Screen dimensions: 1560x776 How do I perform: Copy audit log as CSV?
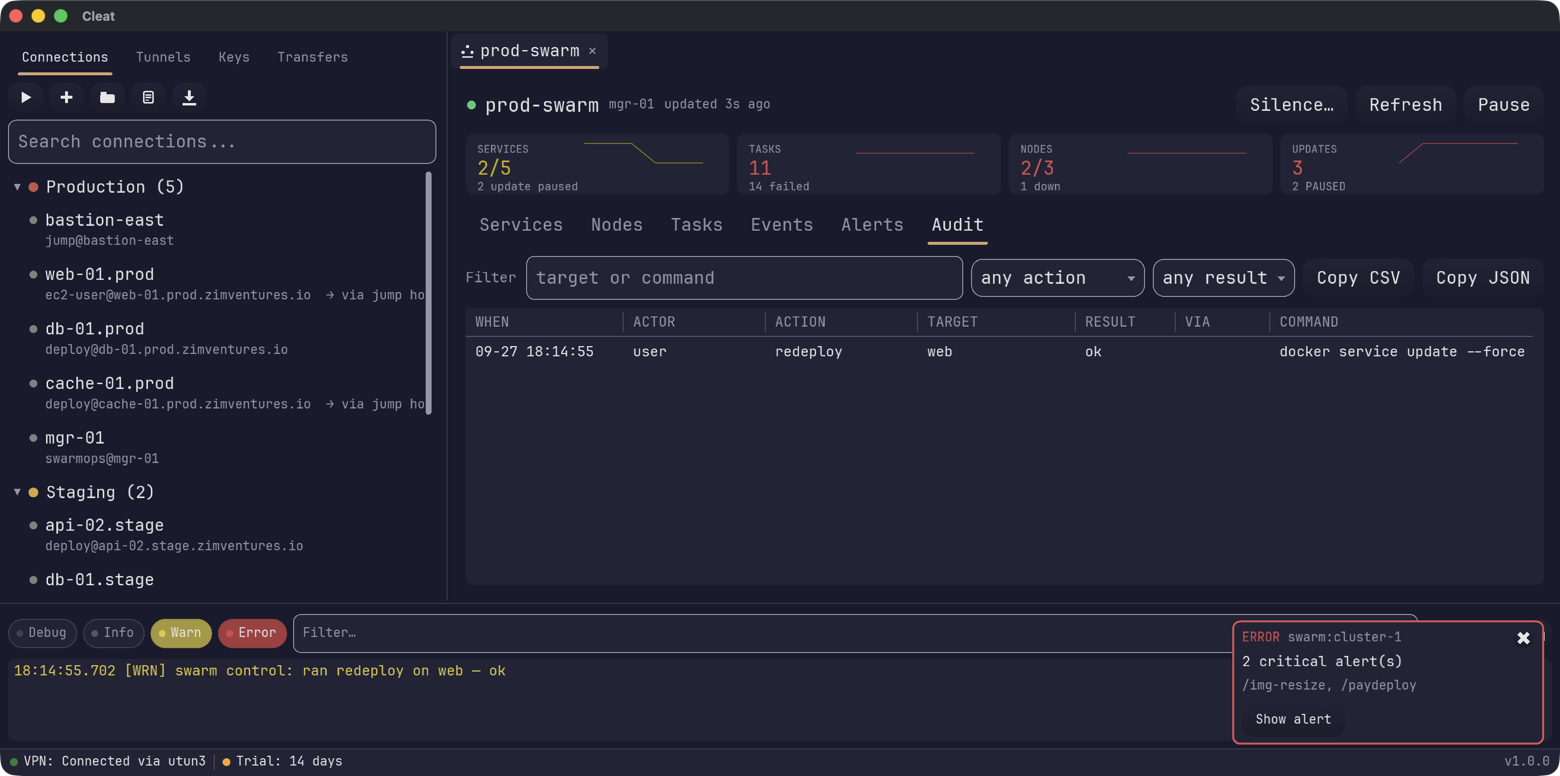click(x=1358, y=278)
